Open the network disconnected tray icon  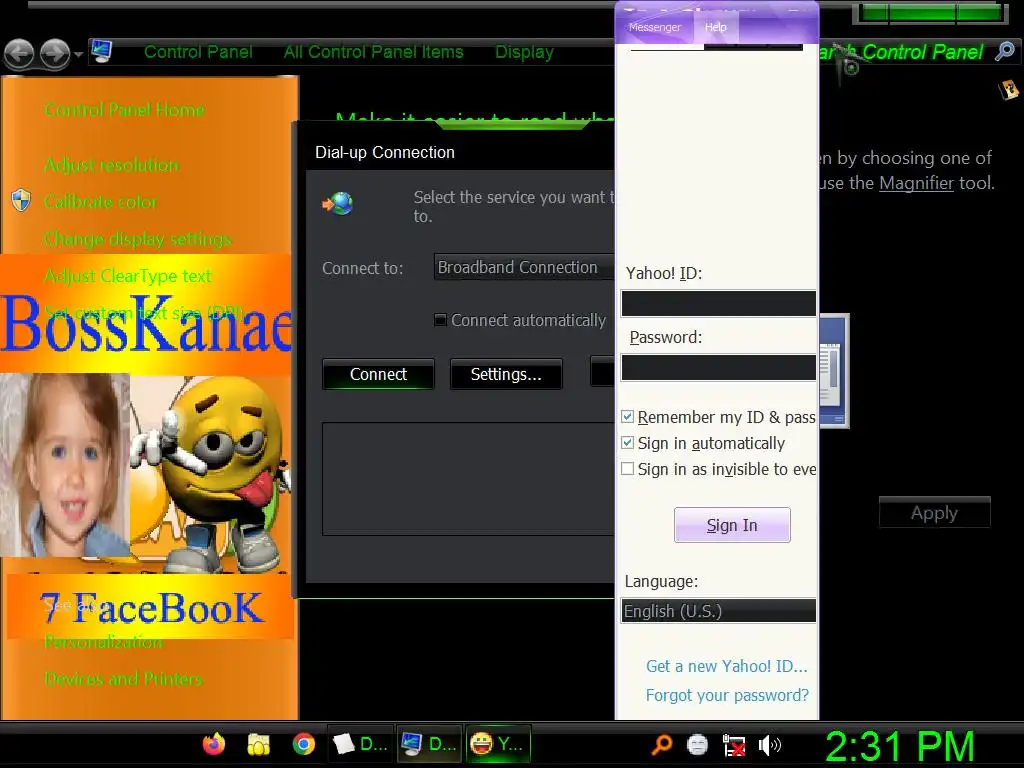[734, 745]
